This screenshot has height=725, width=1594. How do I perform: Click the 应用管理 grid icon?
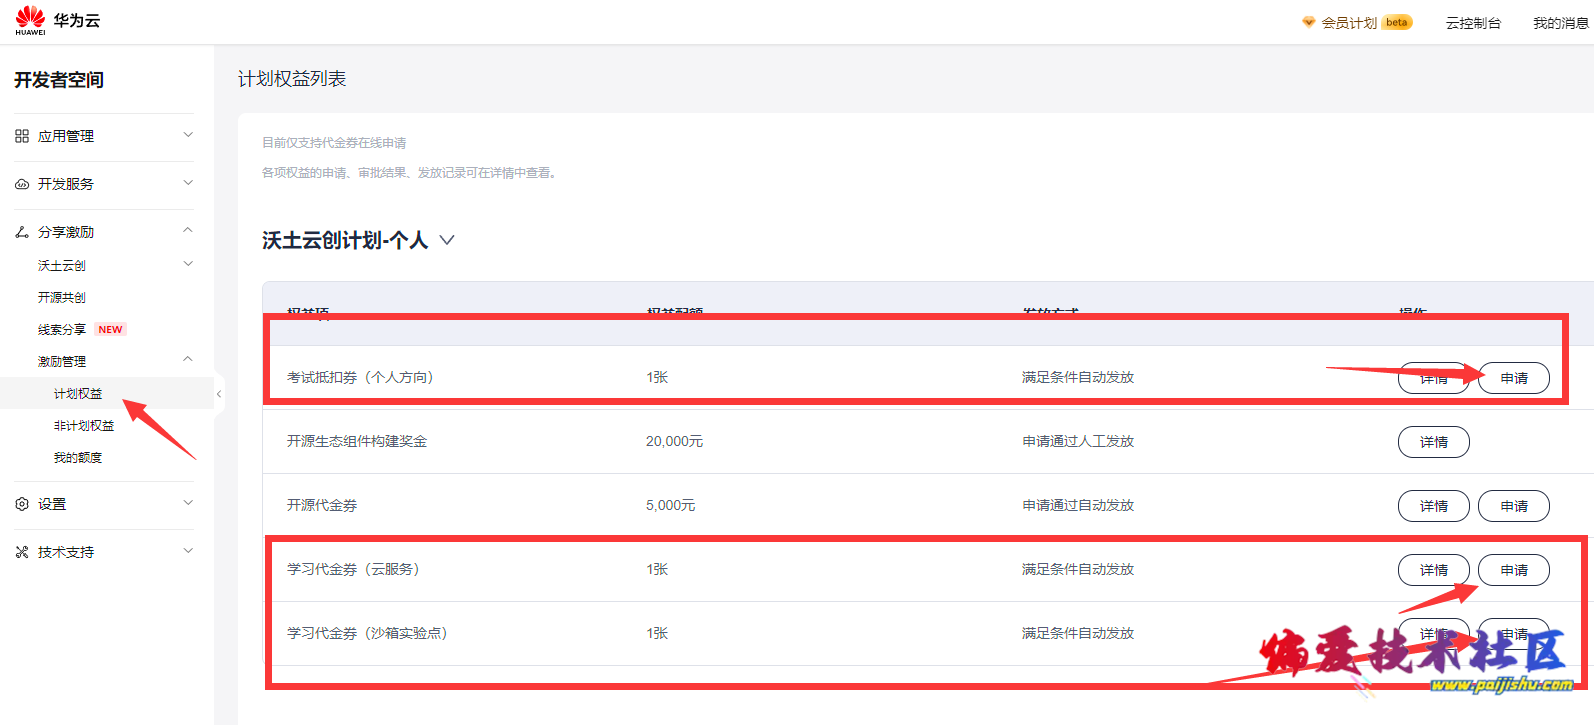(x=22, y=136)
